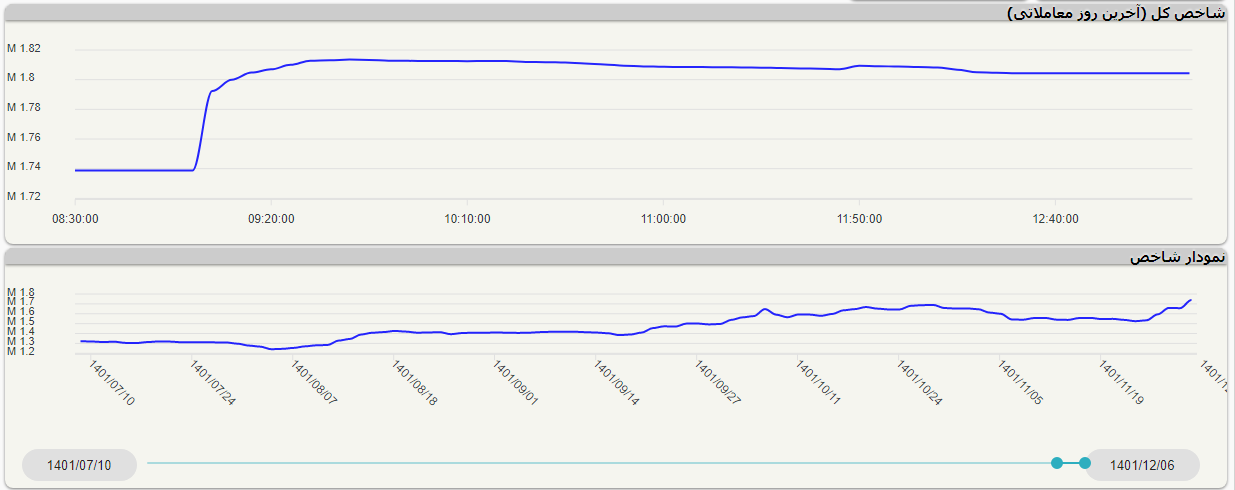Viewport: 1235px width, 490px height.
Task: Click the 1401/10/24 date label on the history chart
Action: 919,383
